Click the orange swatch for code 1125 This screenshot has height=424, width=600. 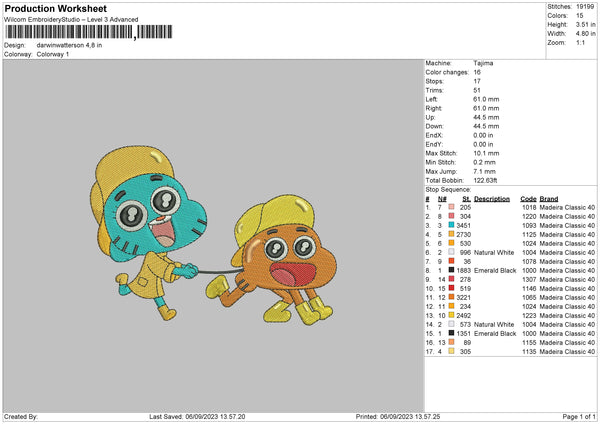click(x=452, y=234)
